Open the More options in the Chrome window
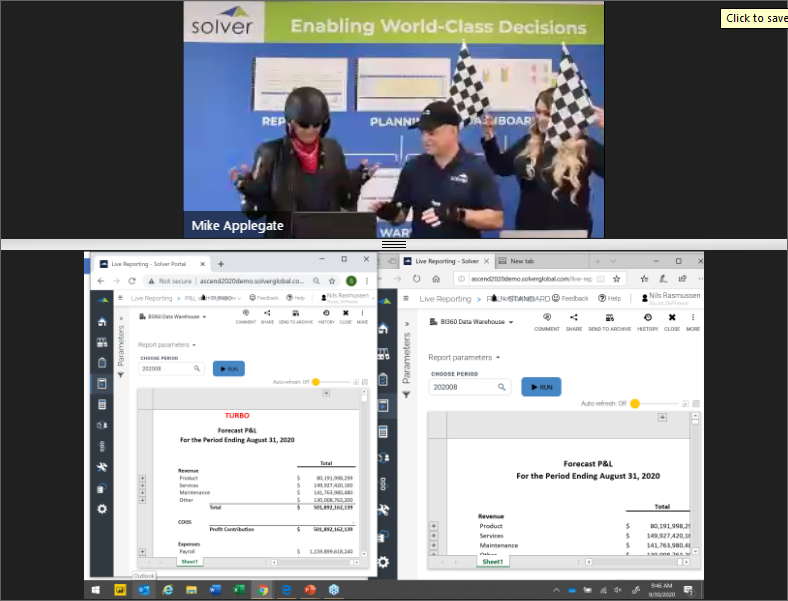788x601 pixels. click(362, 316)
